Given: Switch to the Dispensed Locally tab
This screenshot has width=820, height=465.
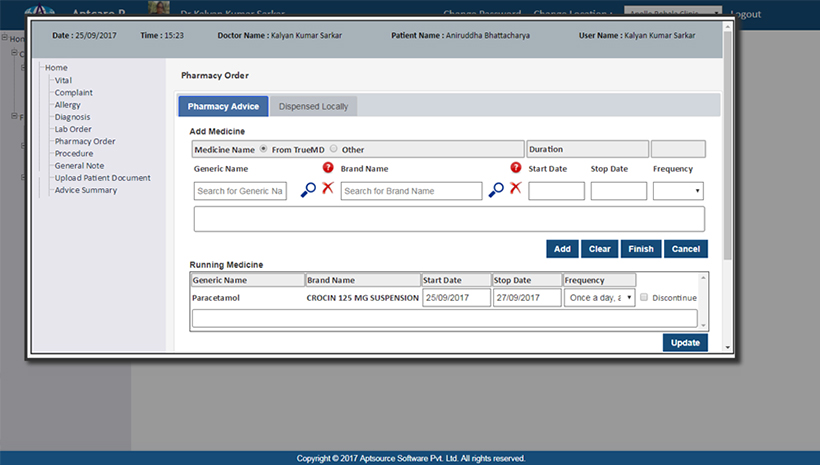Looking at the screenshot, I should (x=314, y=106).
